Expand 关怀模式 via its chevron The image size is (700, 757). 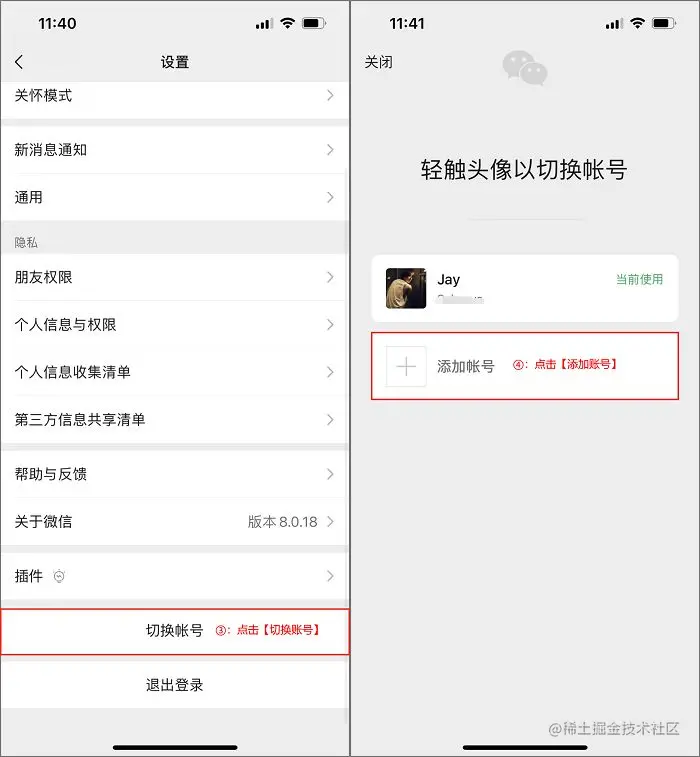[330, 96]
